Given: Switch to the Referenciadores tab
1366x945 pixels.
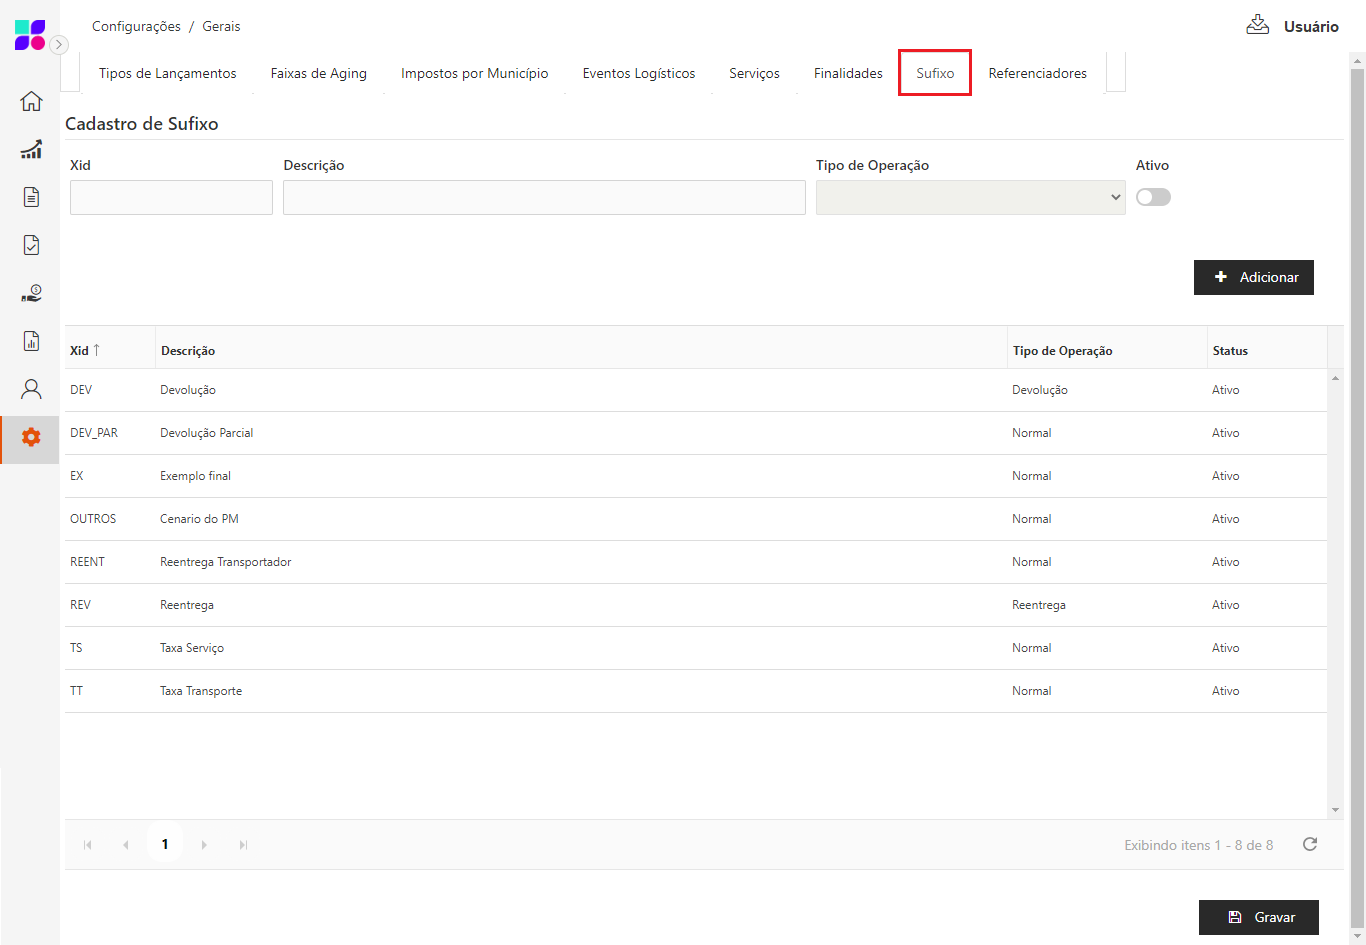Looking at the screenshot, I should (x=1037, y=73).
